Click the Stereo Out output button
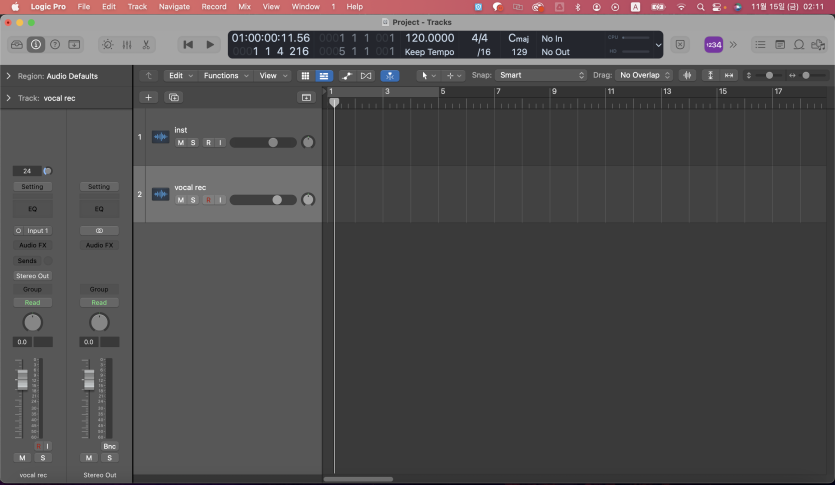835x485 pixels. [32, 275]
